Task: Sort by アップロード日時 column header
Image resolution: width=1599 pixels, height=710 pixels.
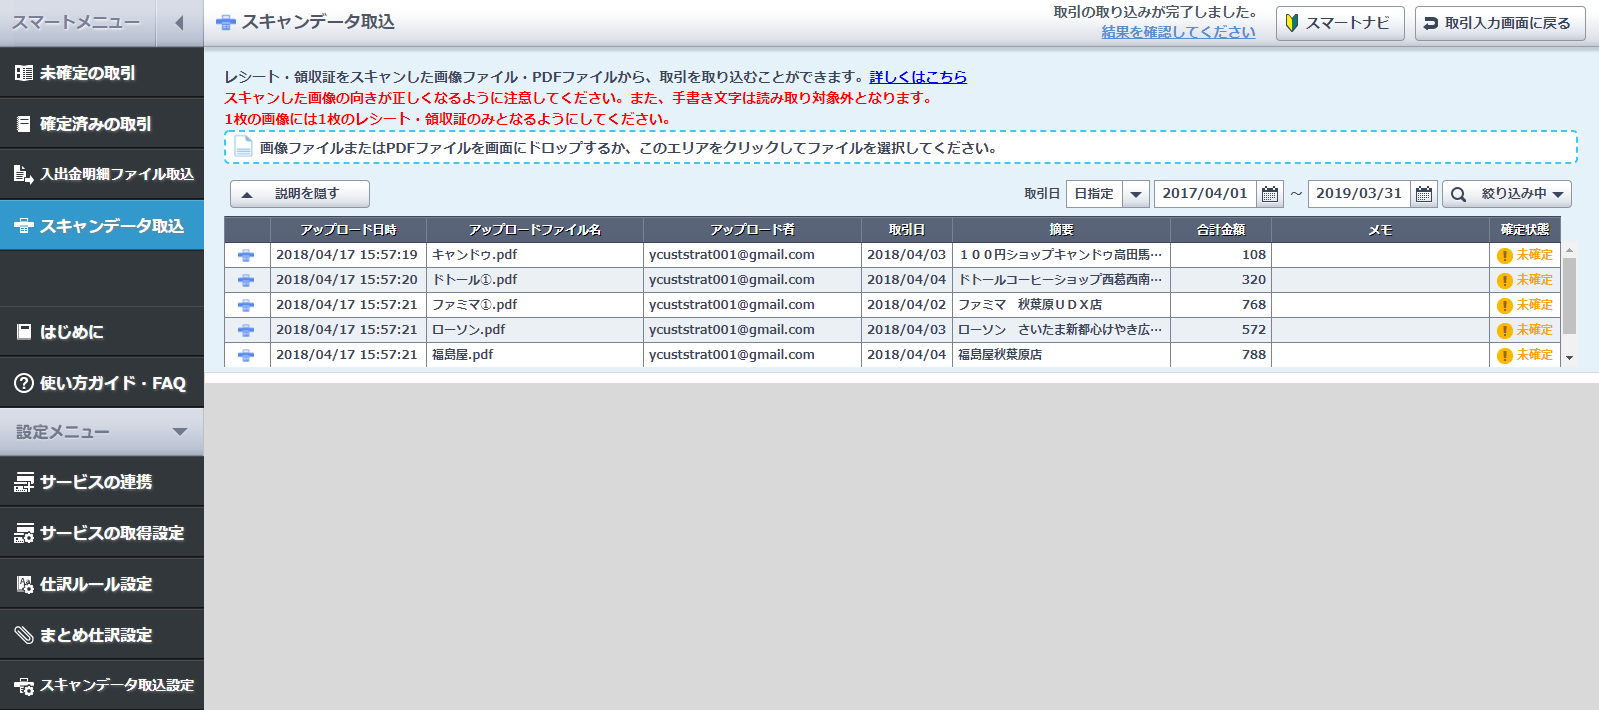Action: [x=348, y=230]
